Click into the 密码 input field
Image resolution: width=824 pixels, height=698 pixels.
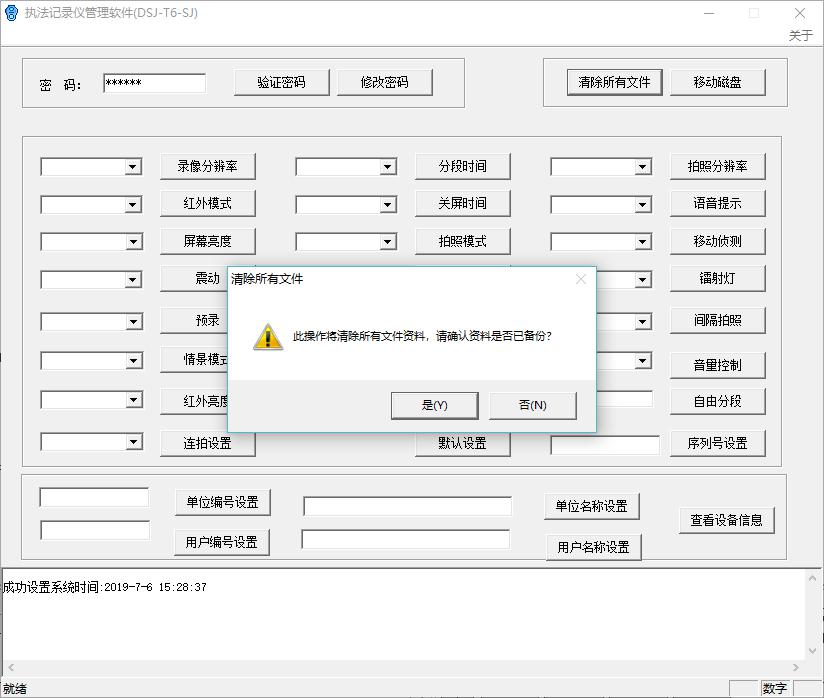coord(154,84)
